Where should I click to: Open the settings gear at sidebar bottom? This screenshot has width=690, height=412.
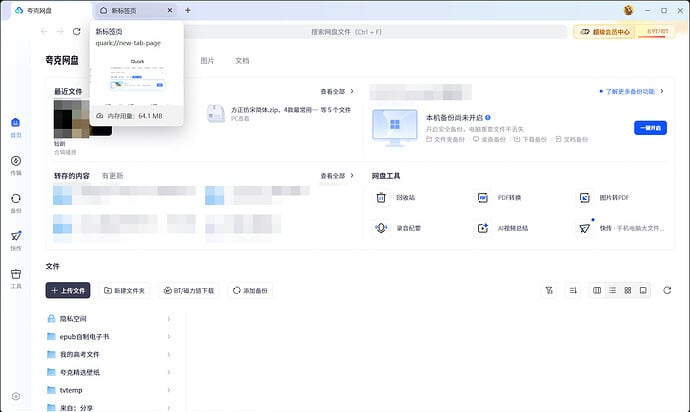click(x=16, y=396)
